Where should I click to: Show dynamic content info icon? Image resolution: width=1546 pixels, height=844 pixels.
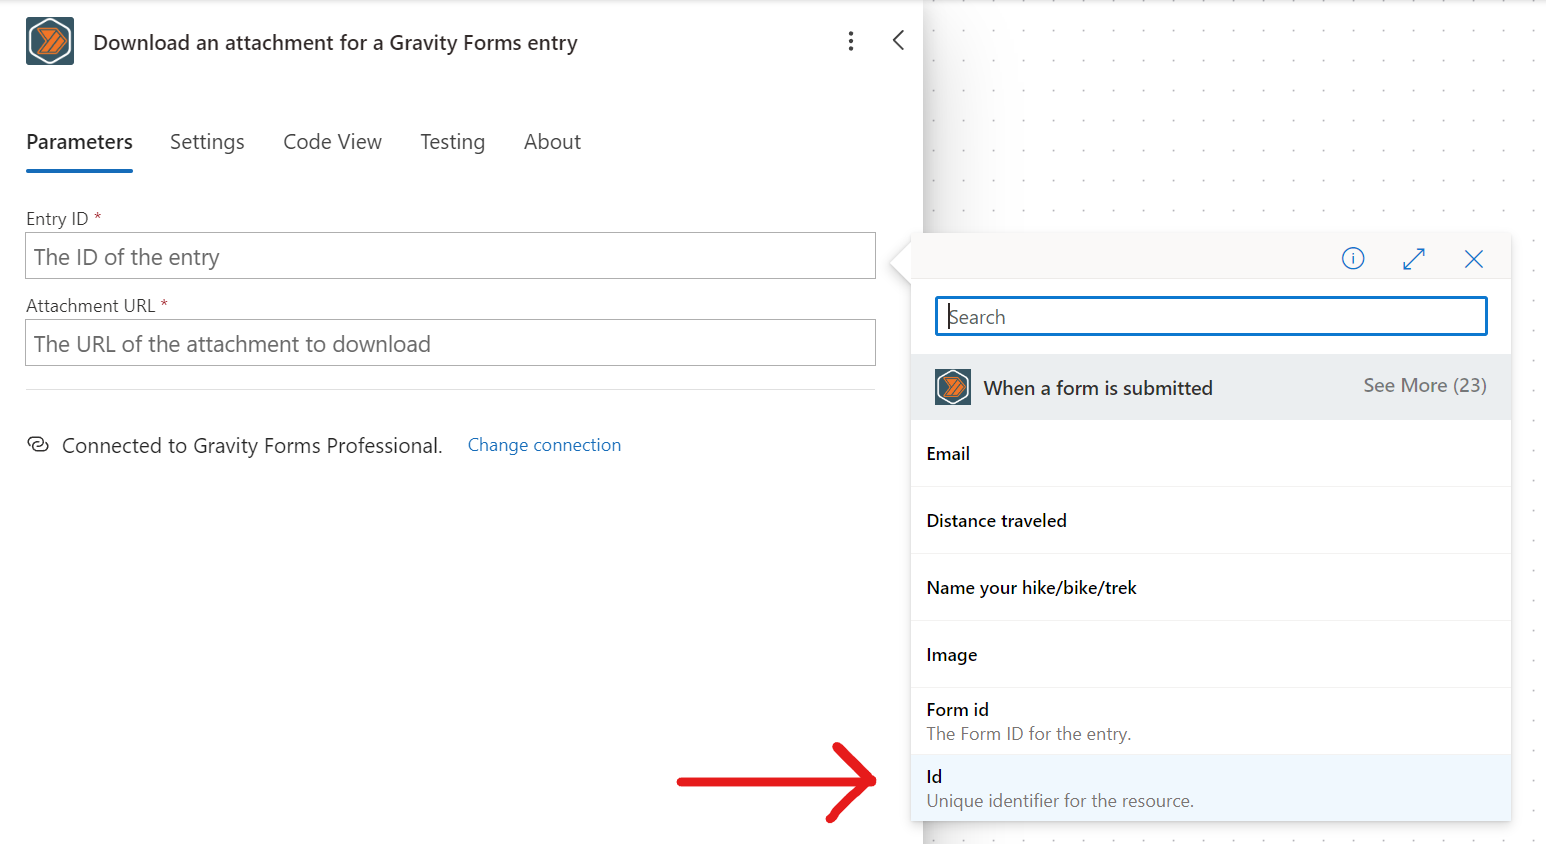(1353, 259)
